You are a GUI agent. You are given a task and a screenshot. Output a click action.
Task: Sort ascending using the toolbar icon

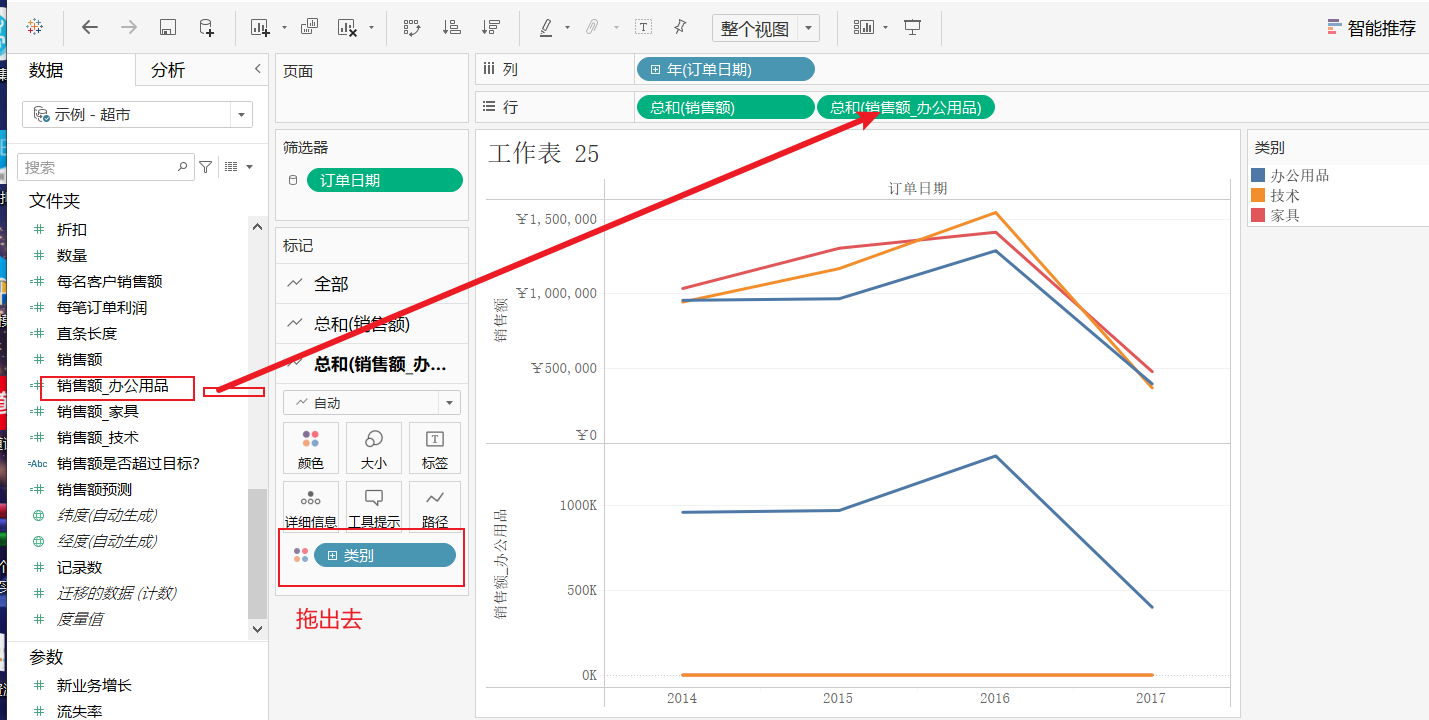pos(451,28)
